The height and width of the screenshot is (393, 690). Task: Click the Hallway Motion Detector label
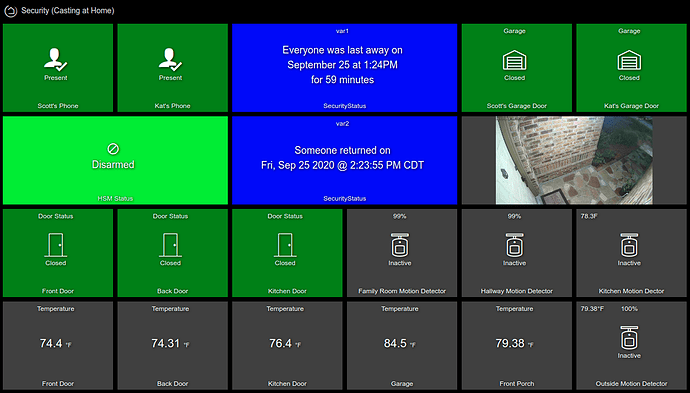(517, 291)
